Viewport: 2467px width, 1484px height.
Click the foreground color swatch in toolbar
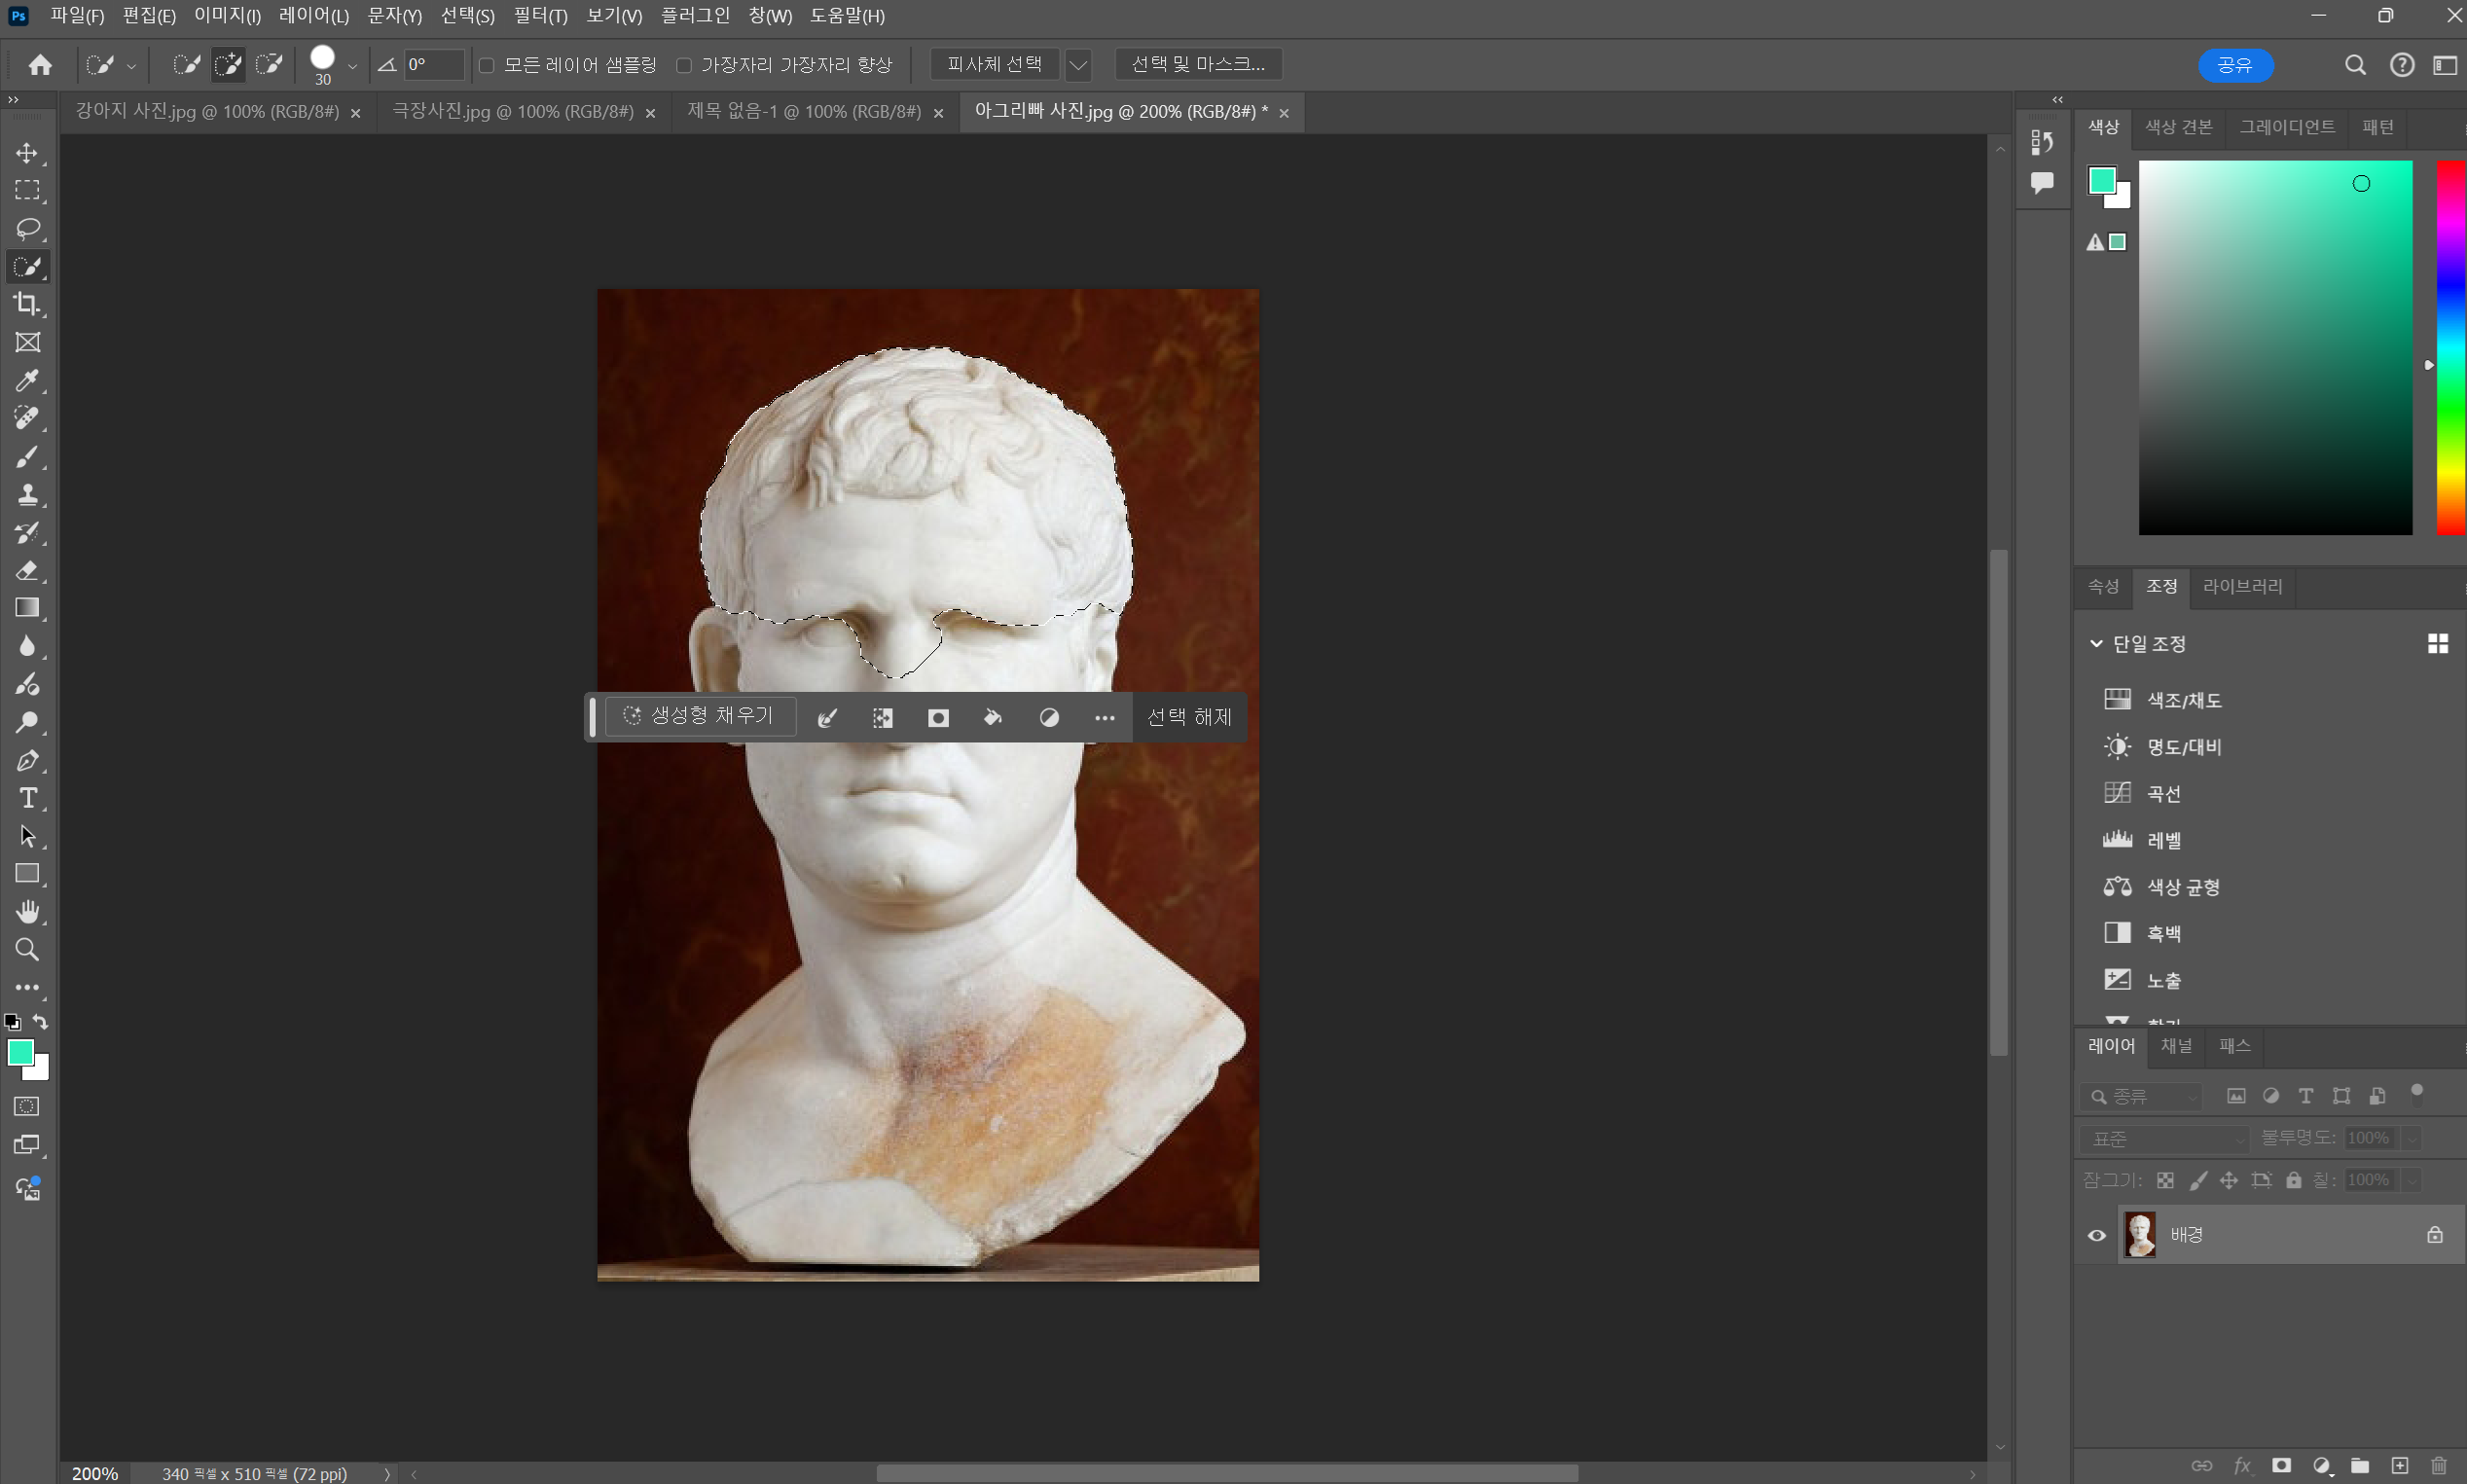[x=19, y=1051]
